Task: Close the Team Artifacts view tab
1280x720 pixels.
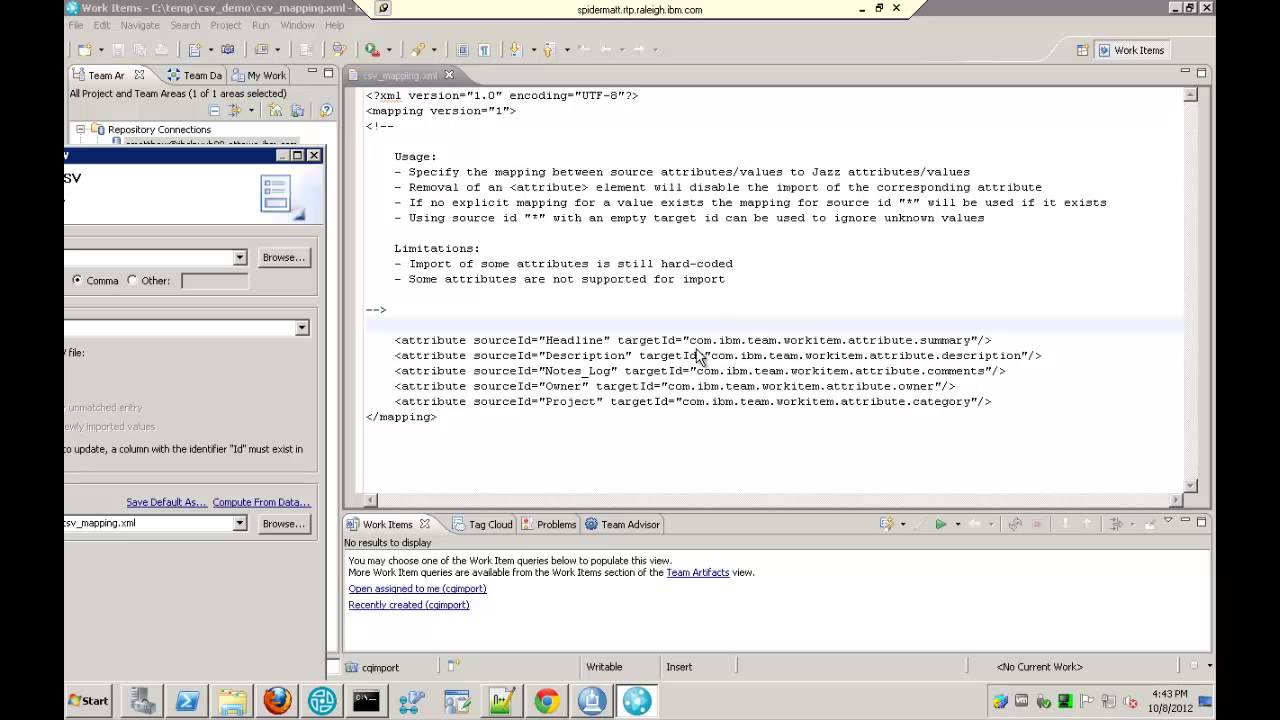Action: (139, 75)
